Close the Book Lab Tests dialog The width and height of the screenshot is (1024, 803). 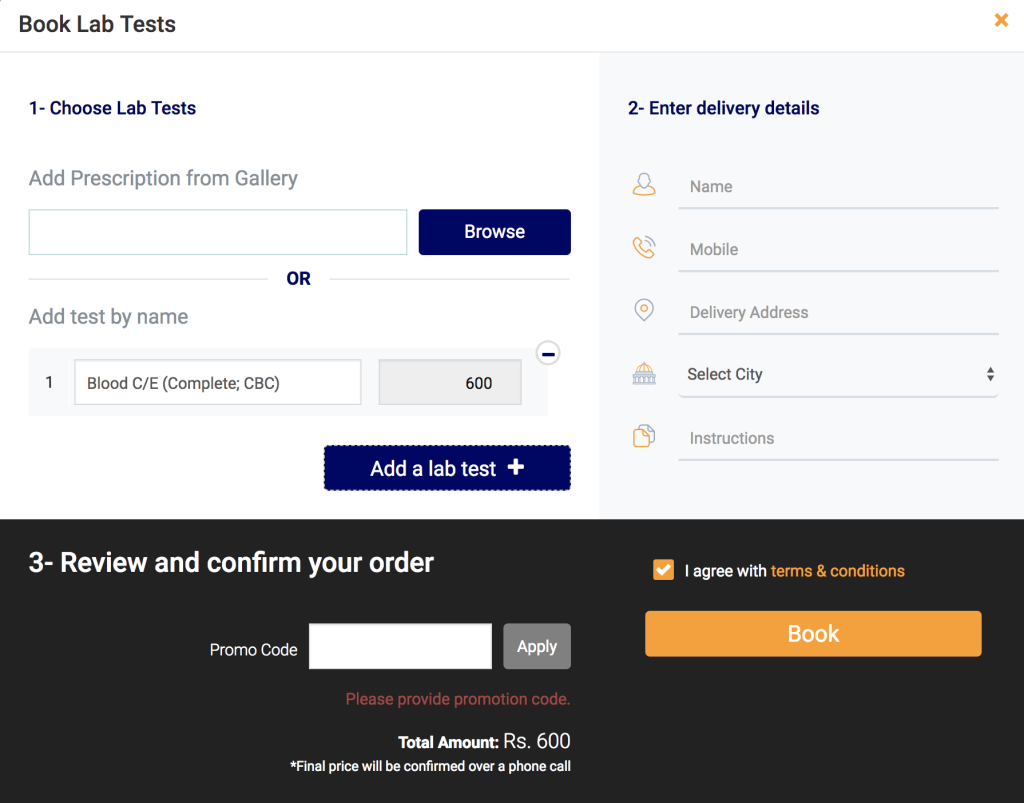[x=1000, y=20]
